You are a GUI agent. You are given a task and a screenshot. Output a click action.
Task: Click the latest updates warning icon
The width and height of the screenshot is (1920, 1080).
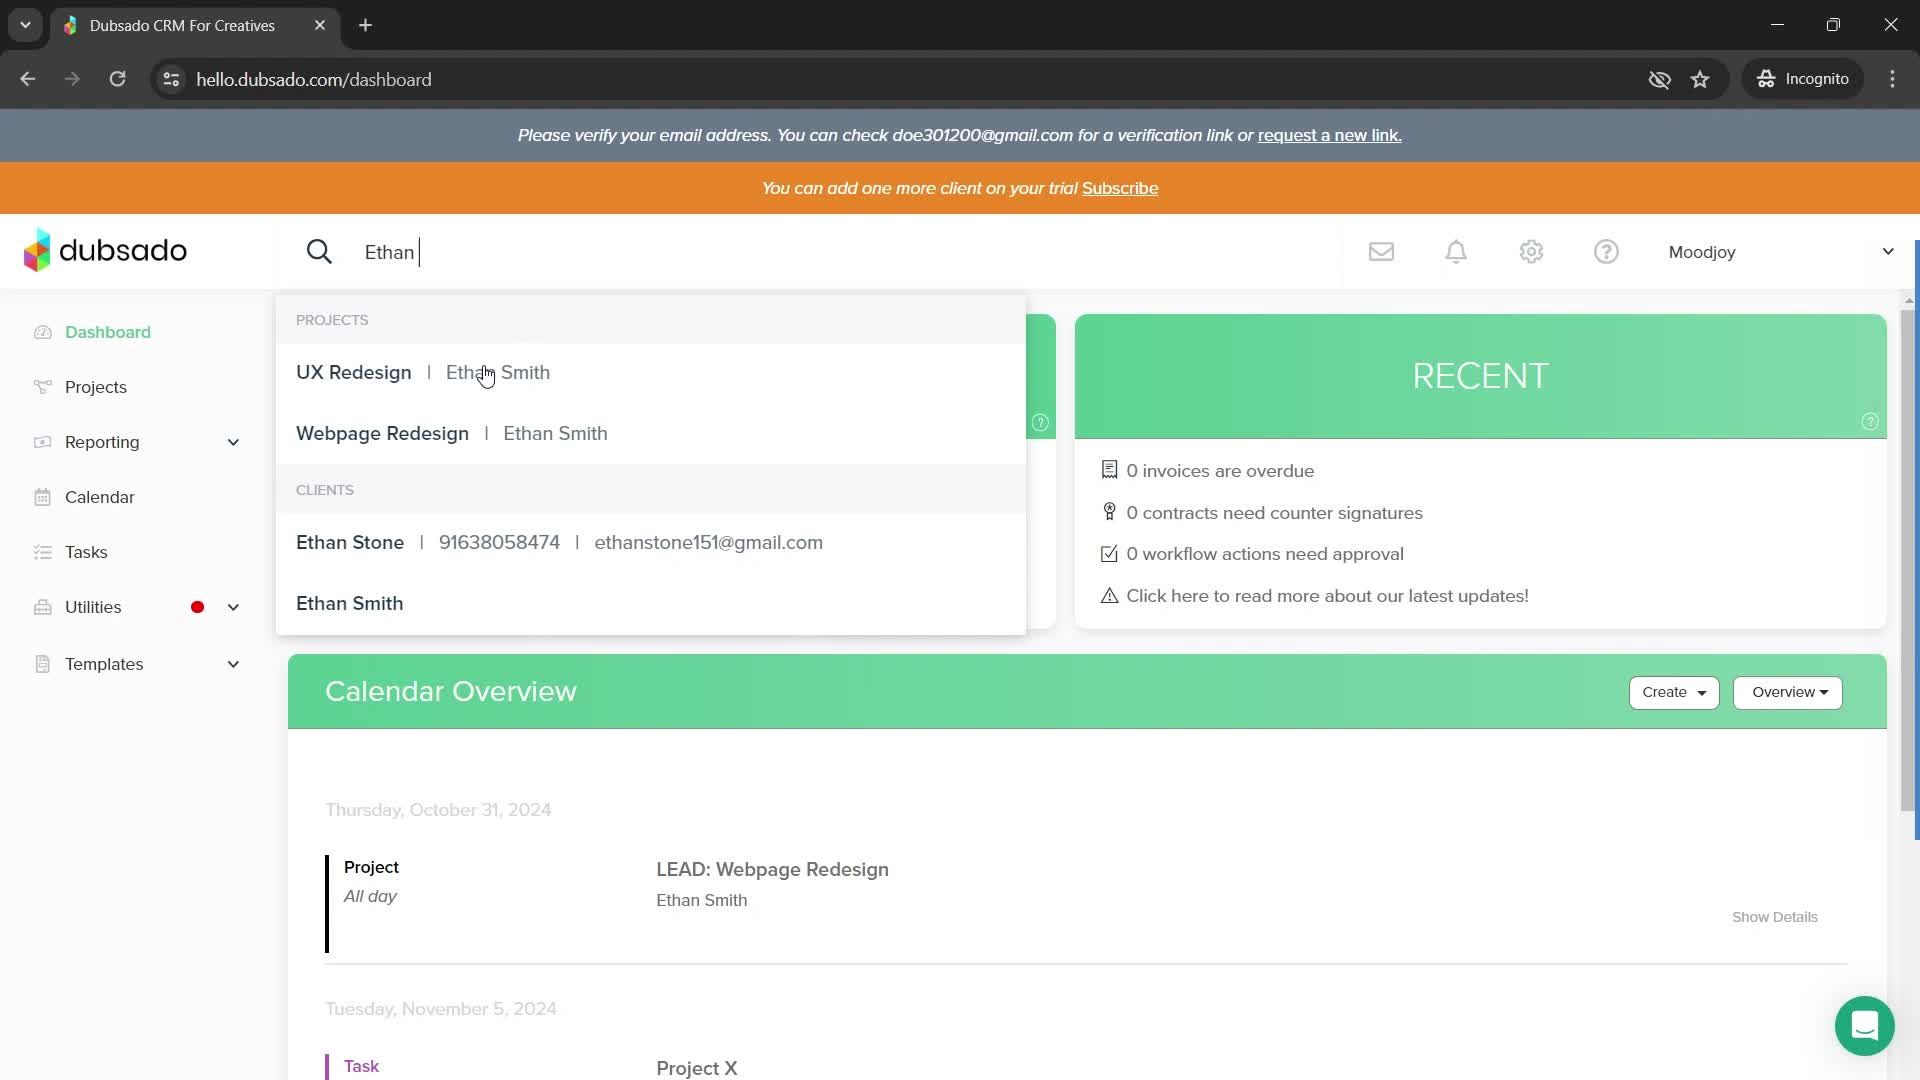click(1109, 596)
